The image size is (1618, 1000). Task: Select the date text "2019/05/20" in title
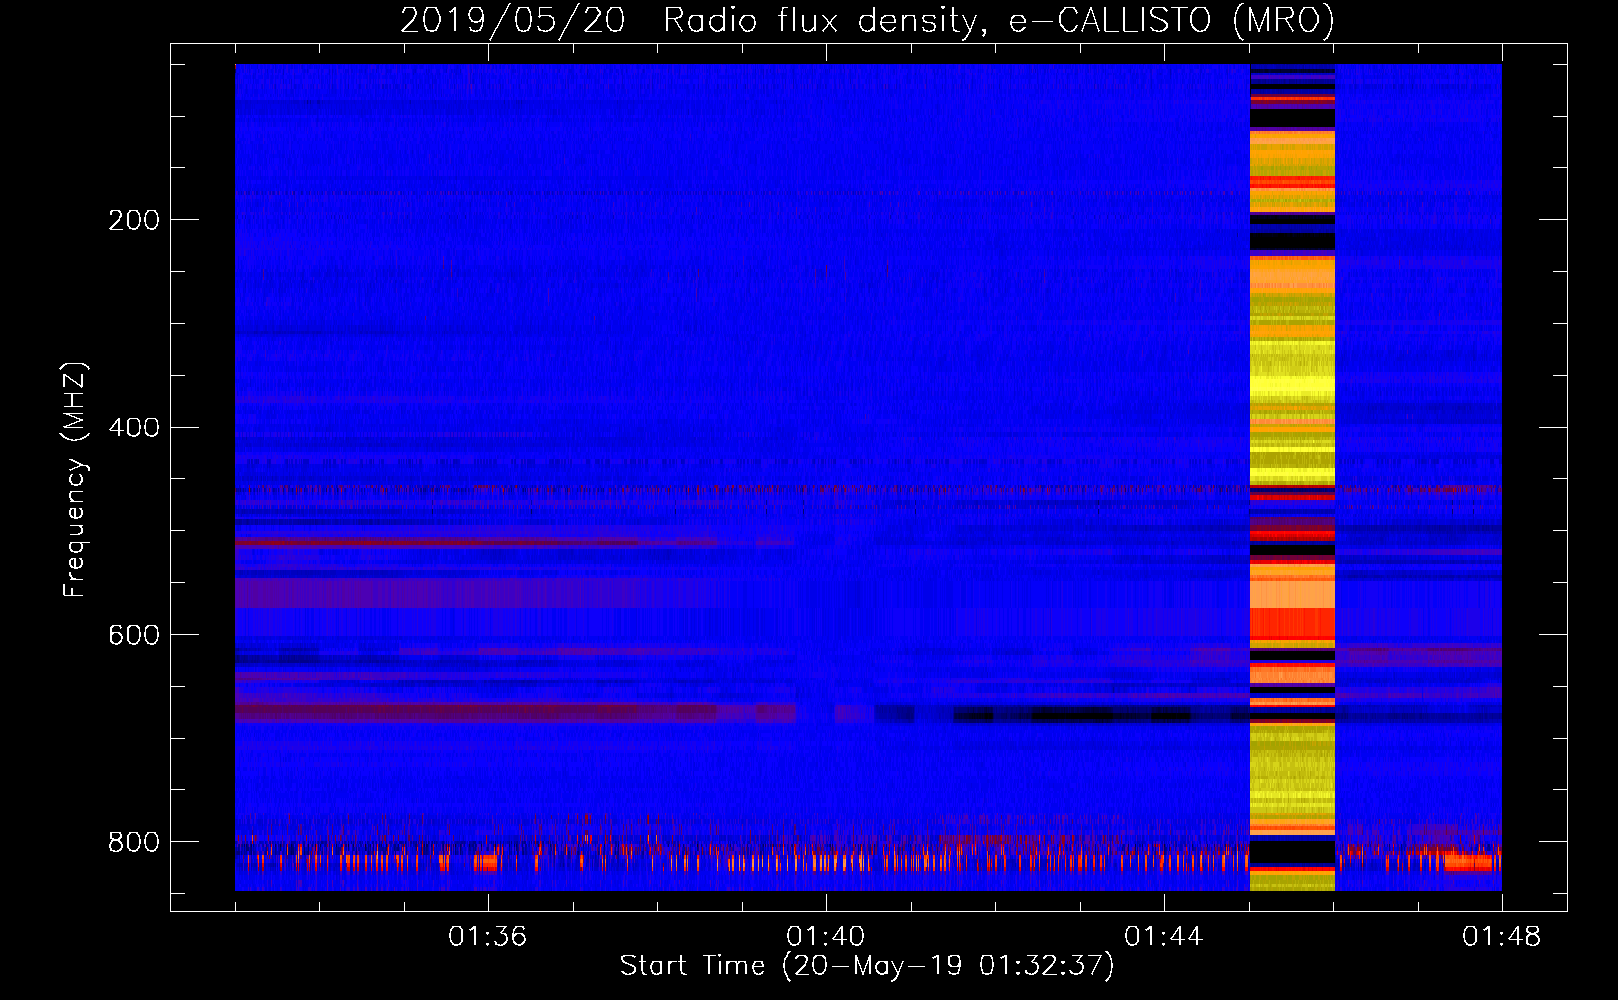click(x=513, y=20)
